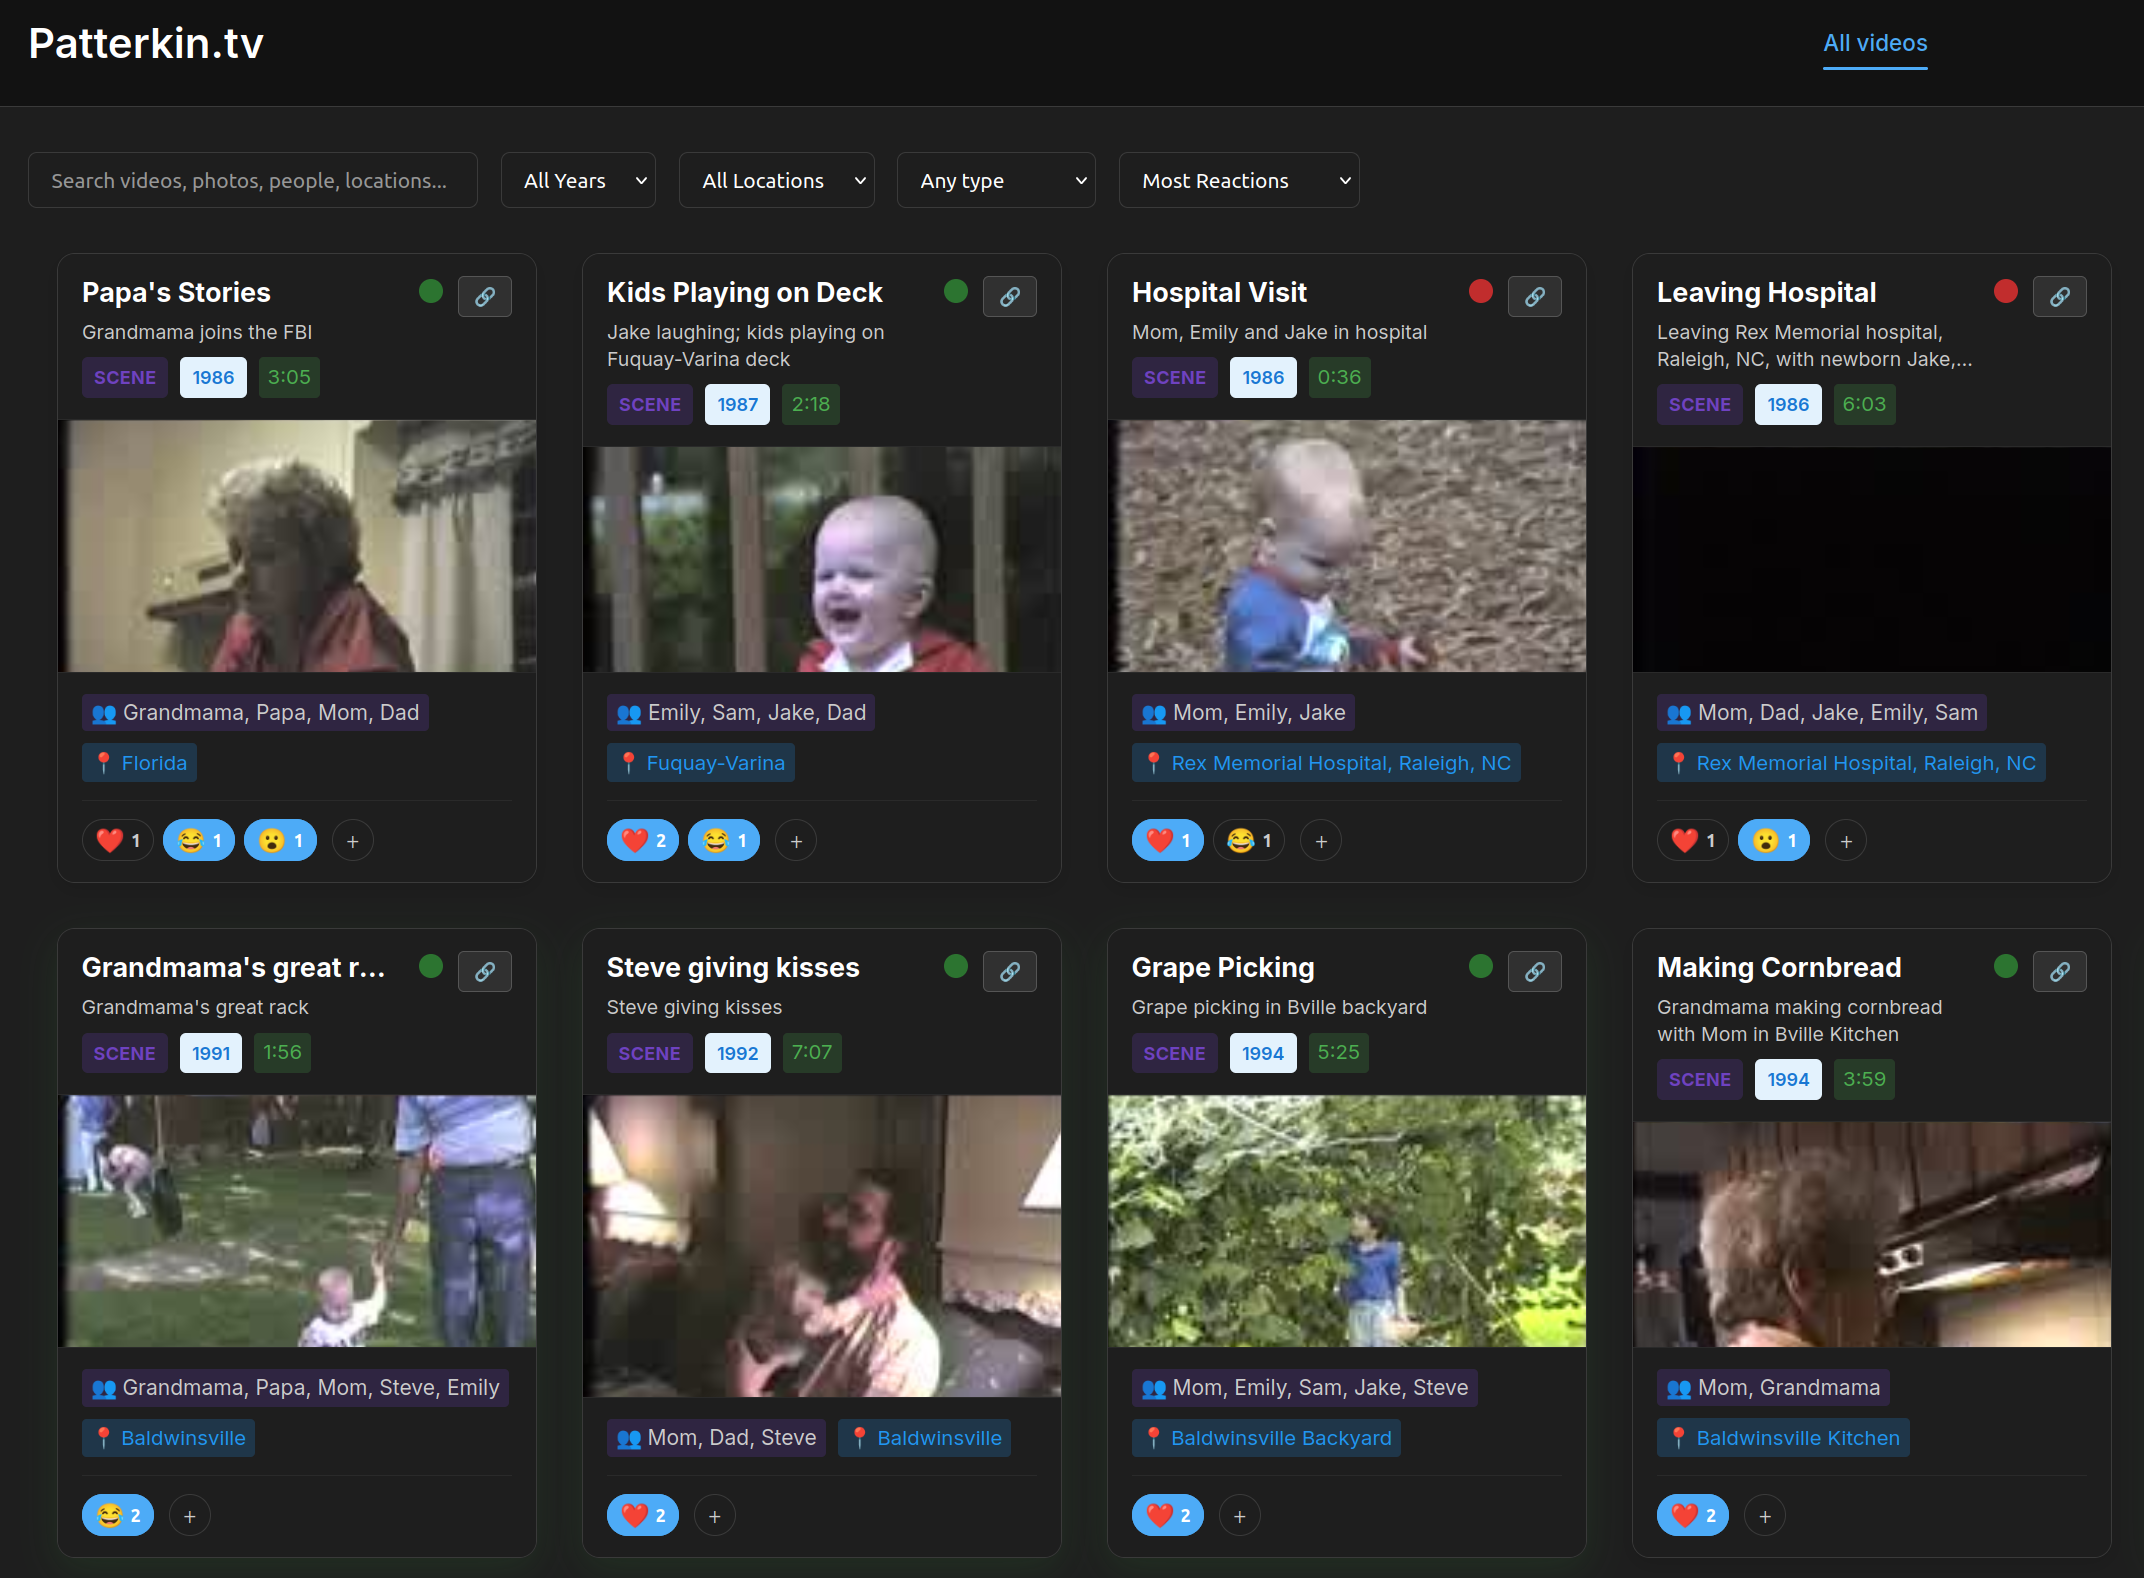Open the All Years dropdown
The height and width of the screenshot is (1578, 2144).
tap(578, 180)
